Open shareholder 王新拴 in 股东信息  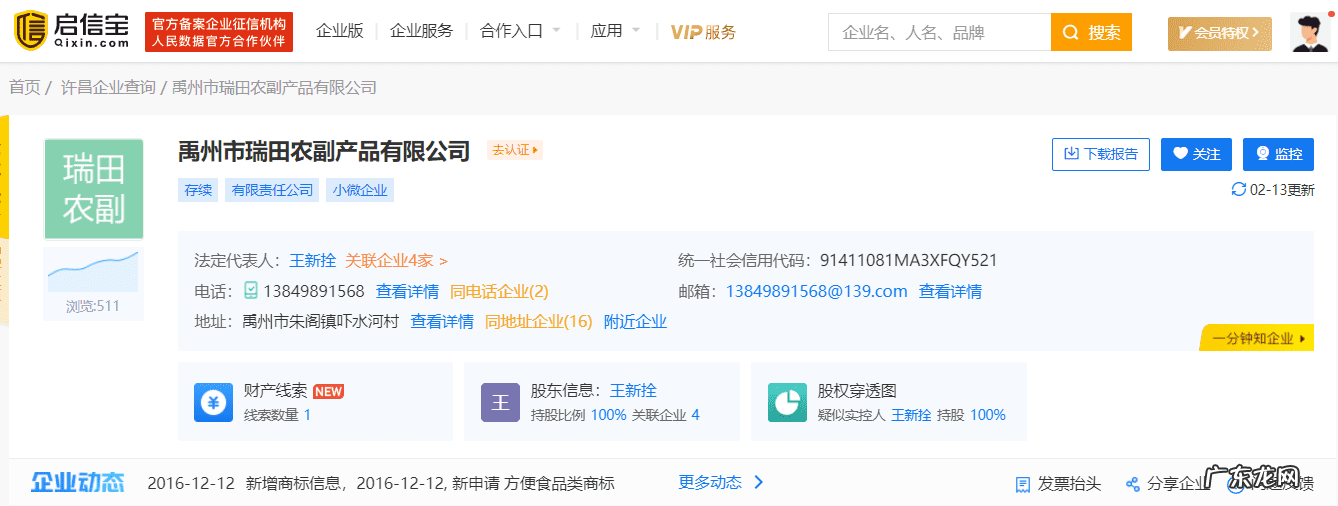[x=633, y=391]
